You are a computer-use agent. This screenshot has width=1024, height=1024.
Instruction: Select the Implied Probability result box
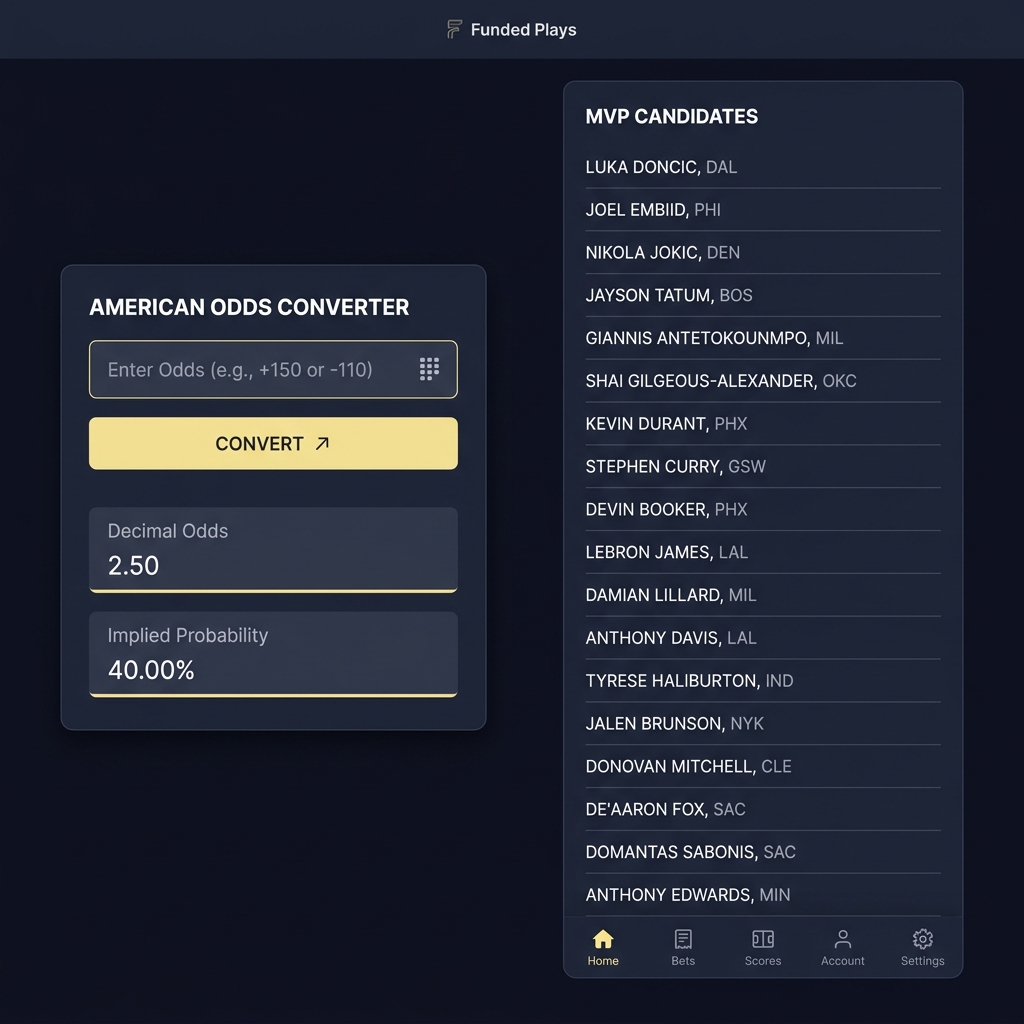pos(273,654)
